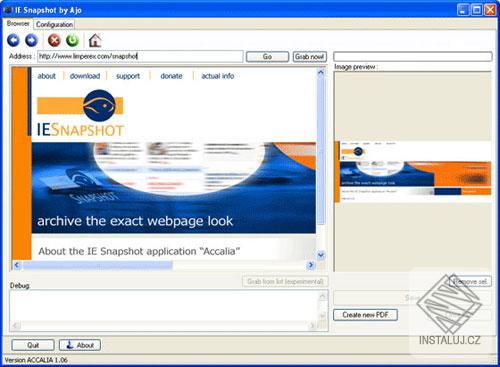
Task: Click into the Address URL field
Action: 140,56
